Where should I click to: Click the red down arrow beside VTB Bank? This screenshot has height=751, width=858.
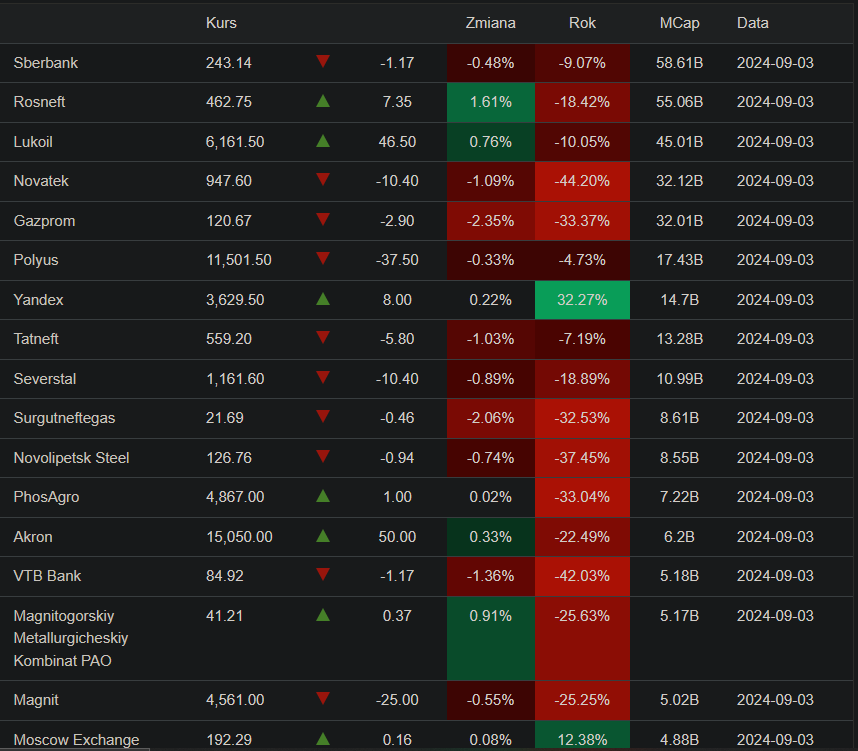(322, 575)
